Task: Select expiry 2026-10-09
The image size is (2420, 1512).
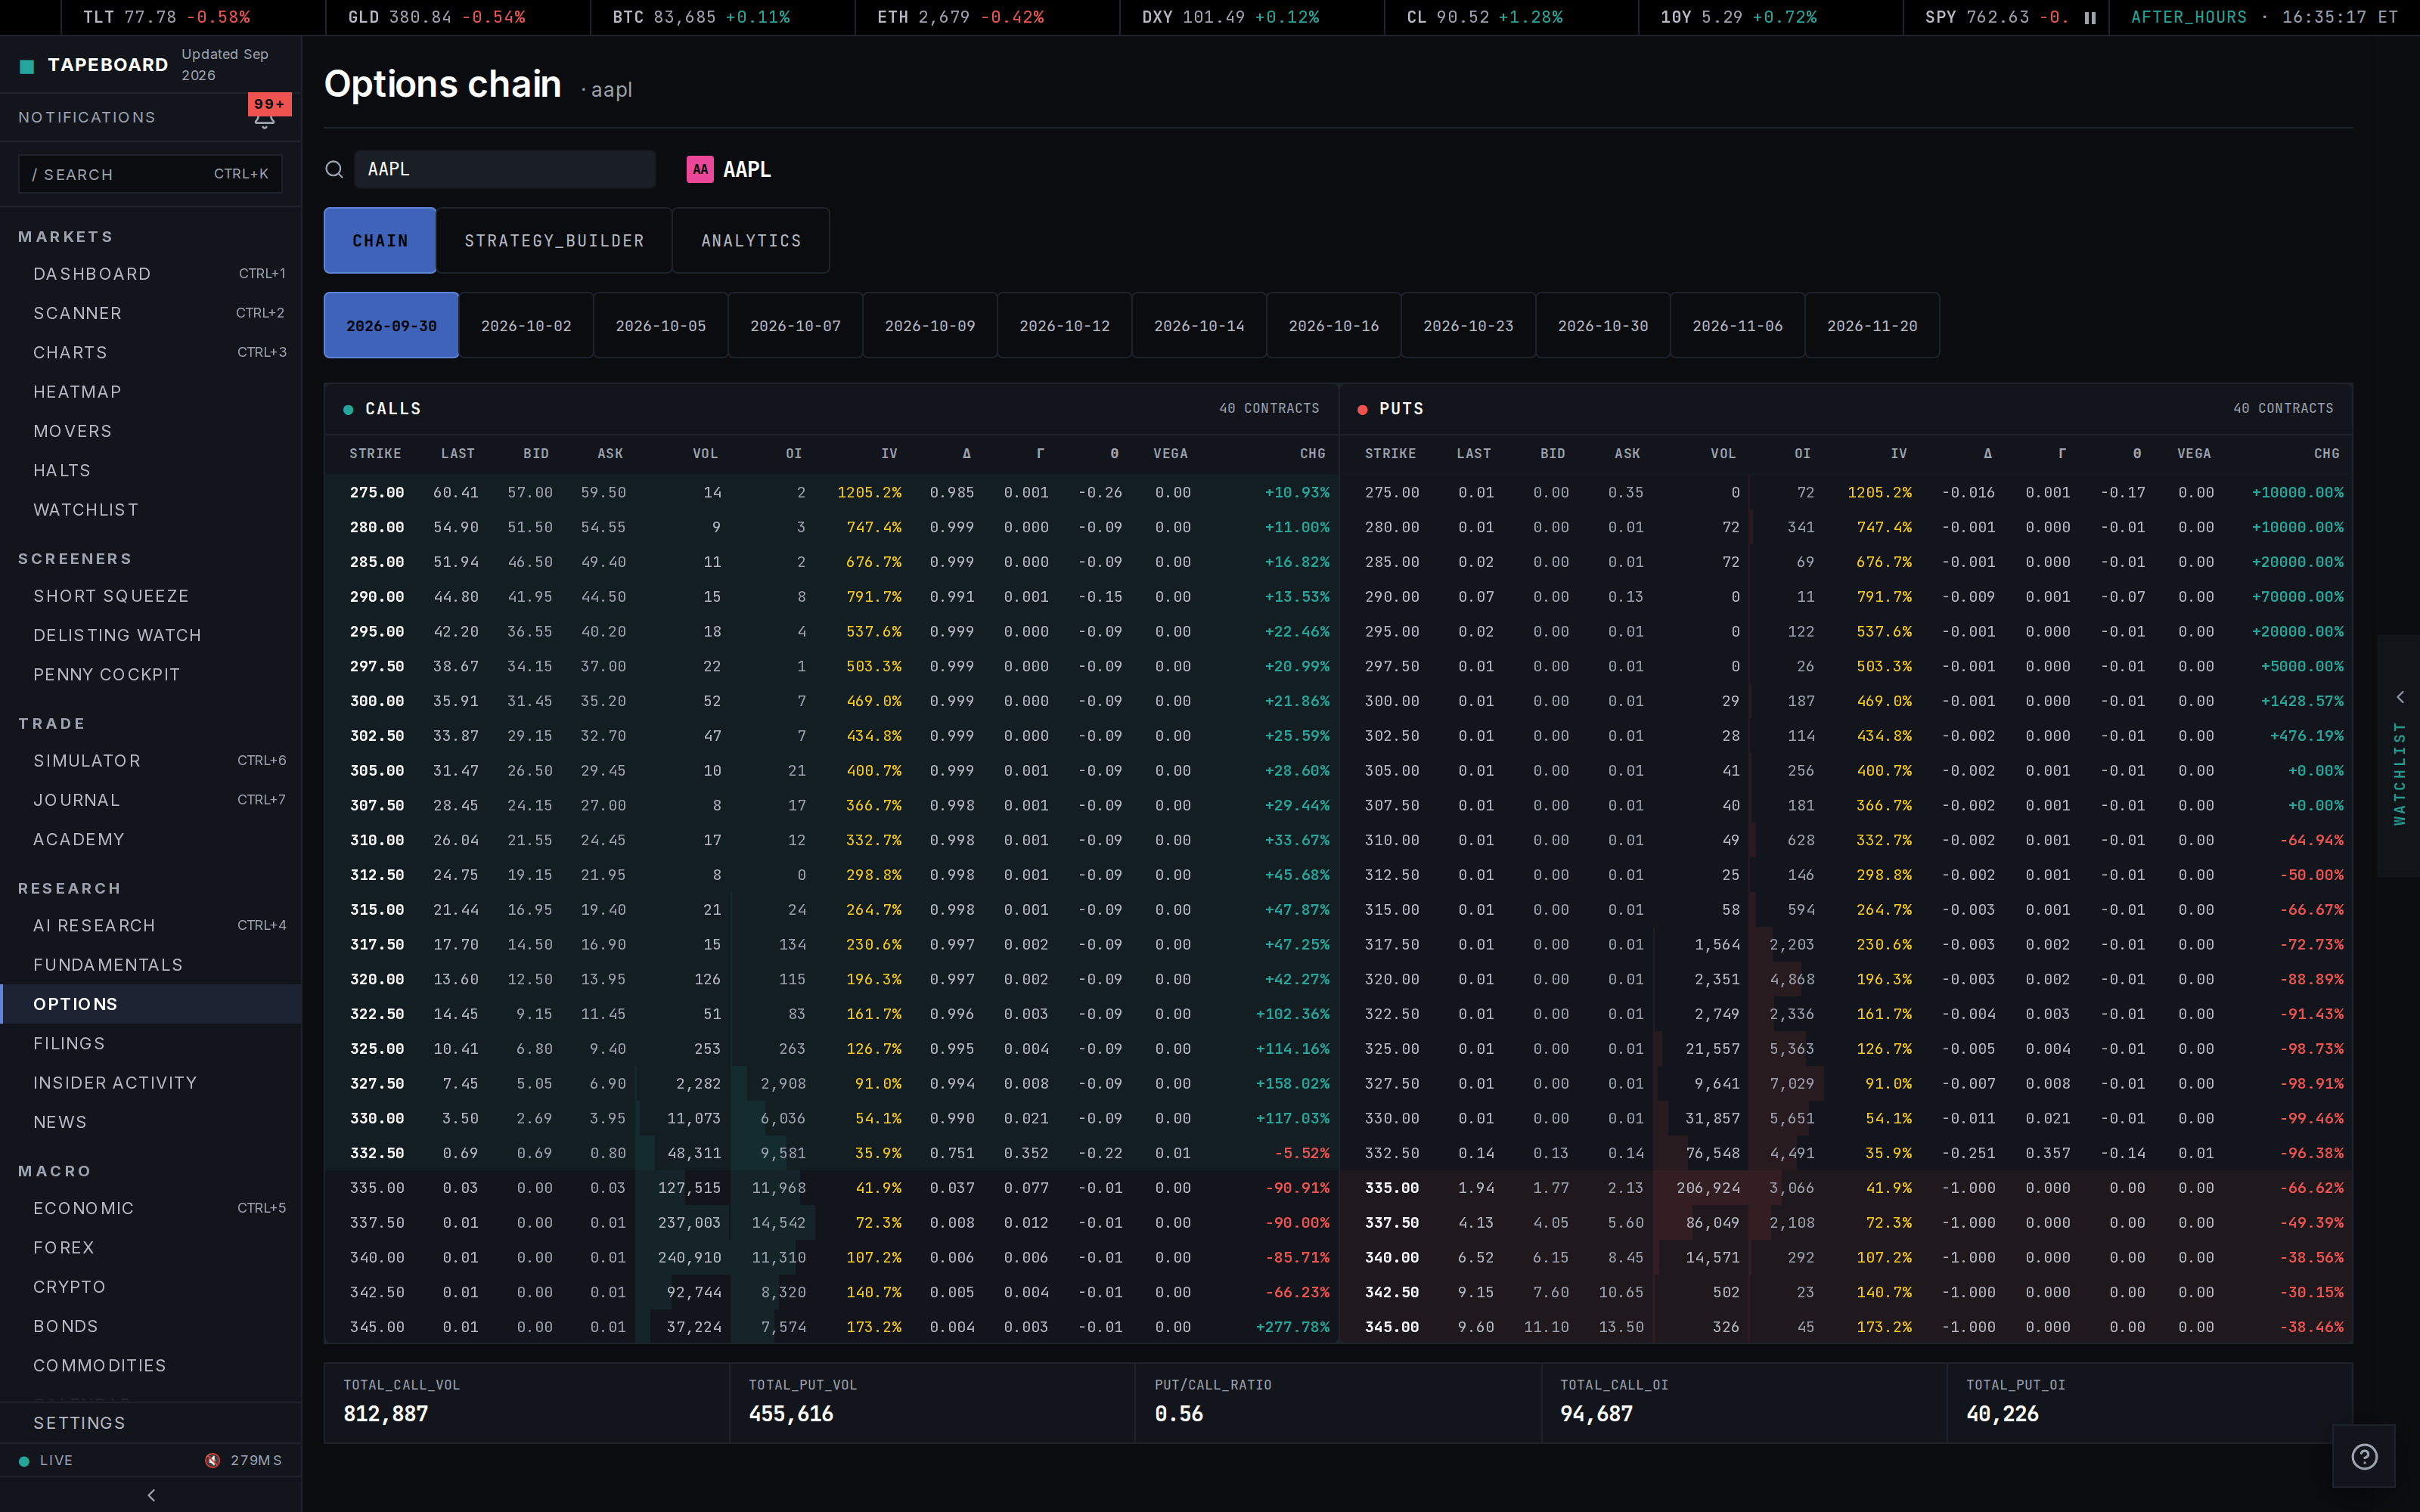Action: pyautogui.click(x=930, y=326)
